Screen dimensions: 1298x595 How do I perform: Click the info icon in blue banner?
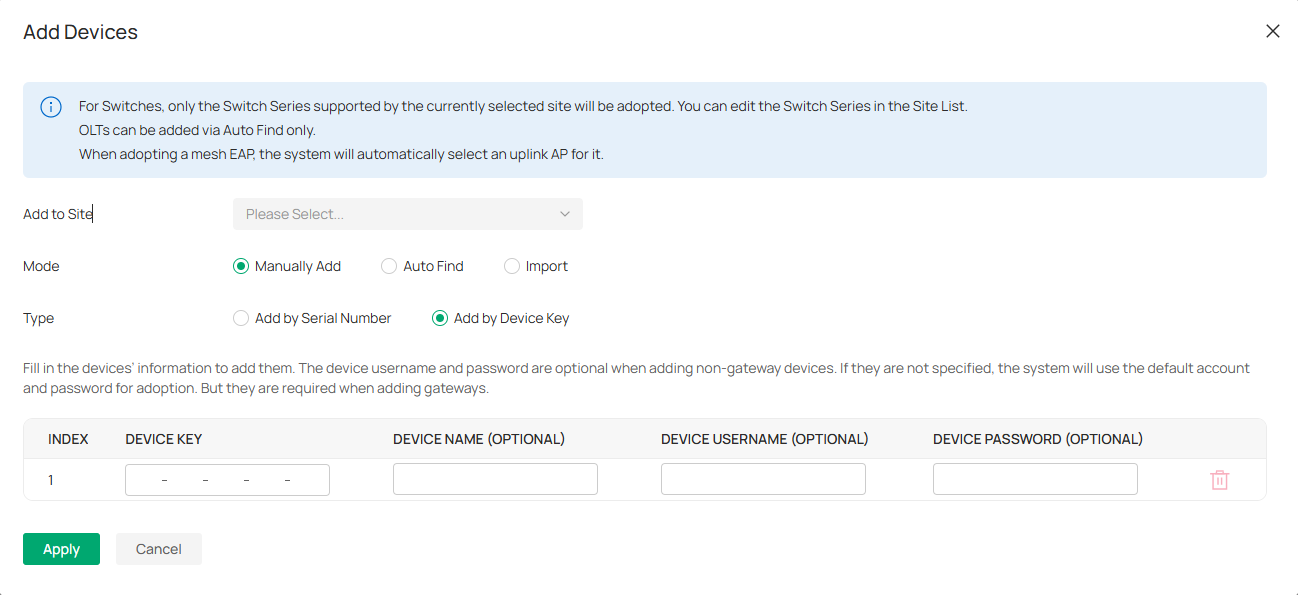51,107
